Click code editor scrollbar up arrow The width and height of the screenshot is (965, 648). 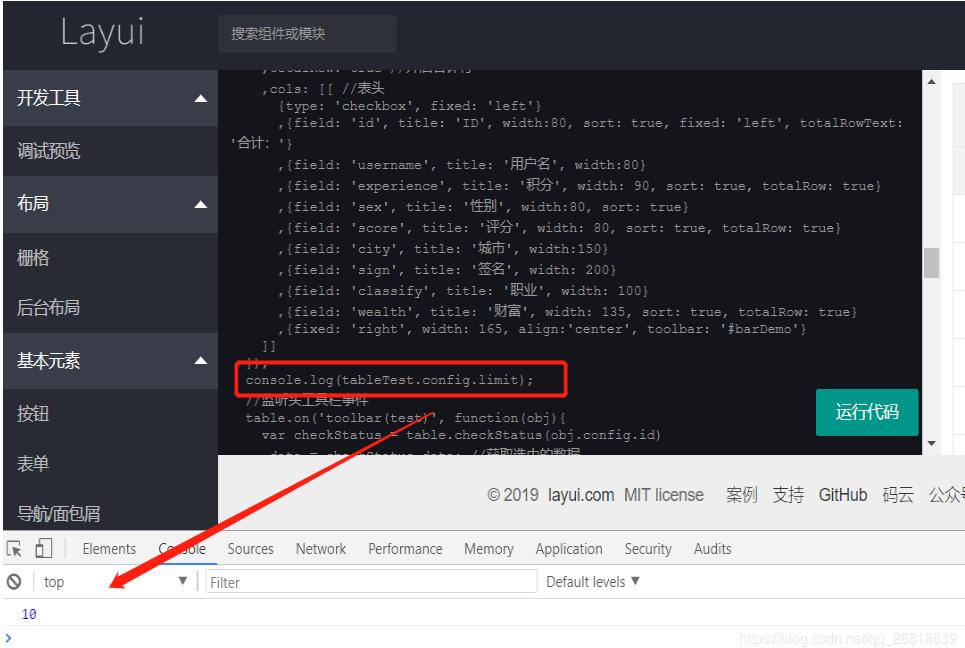[931, 81]
